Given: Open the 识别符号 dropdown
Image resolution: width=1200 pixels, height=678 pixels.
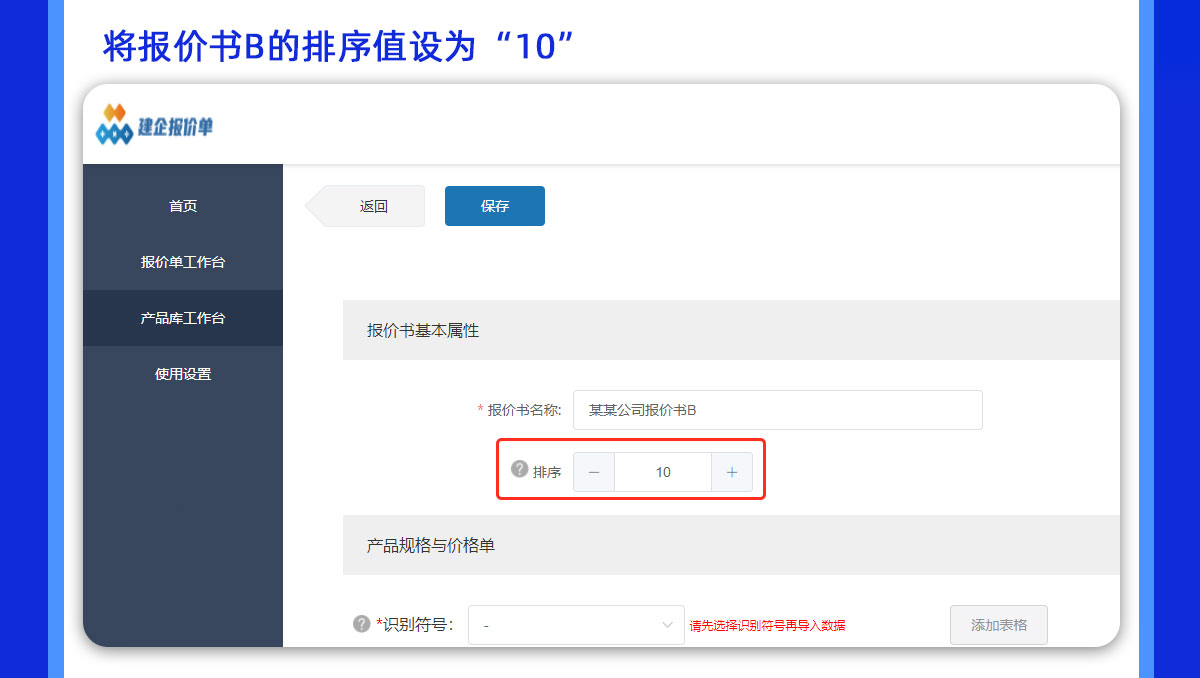Looking at the screenshot, I should 576,625.
